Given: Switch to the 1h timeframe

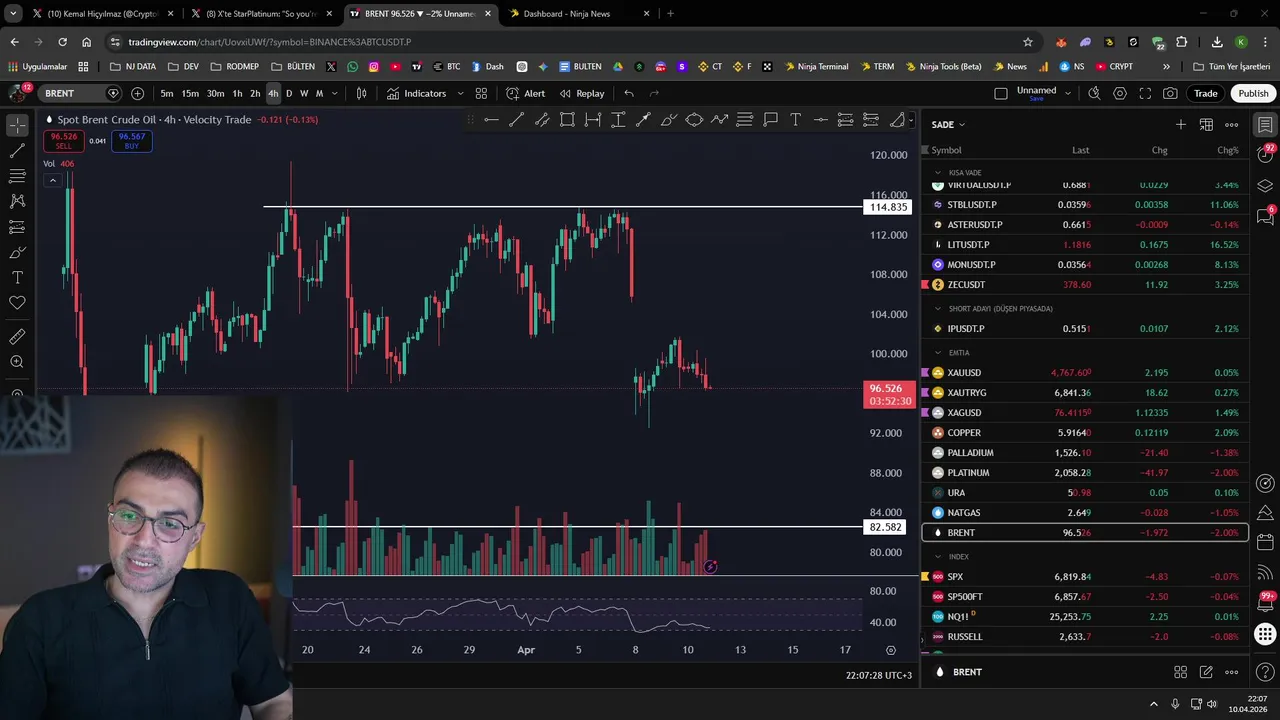Looking at the screenshot, I should coord(237,93).
